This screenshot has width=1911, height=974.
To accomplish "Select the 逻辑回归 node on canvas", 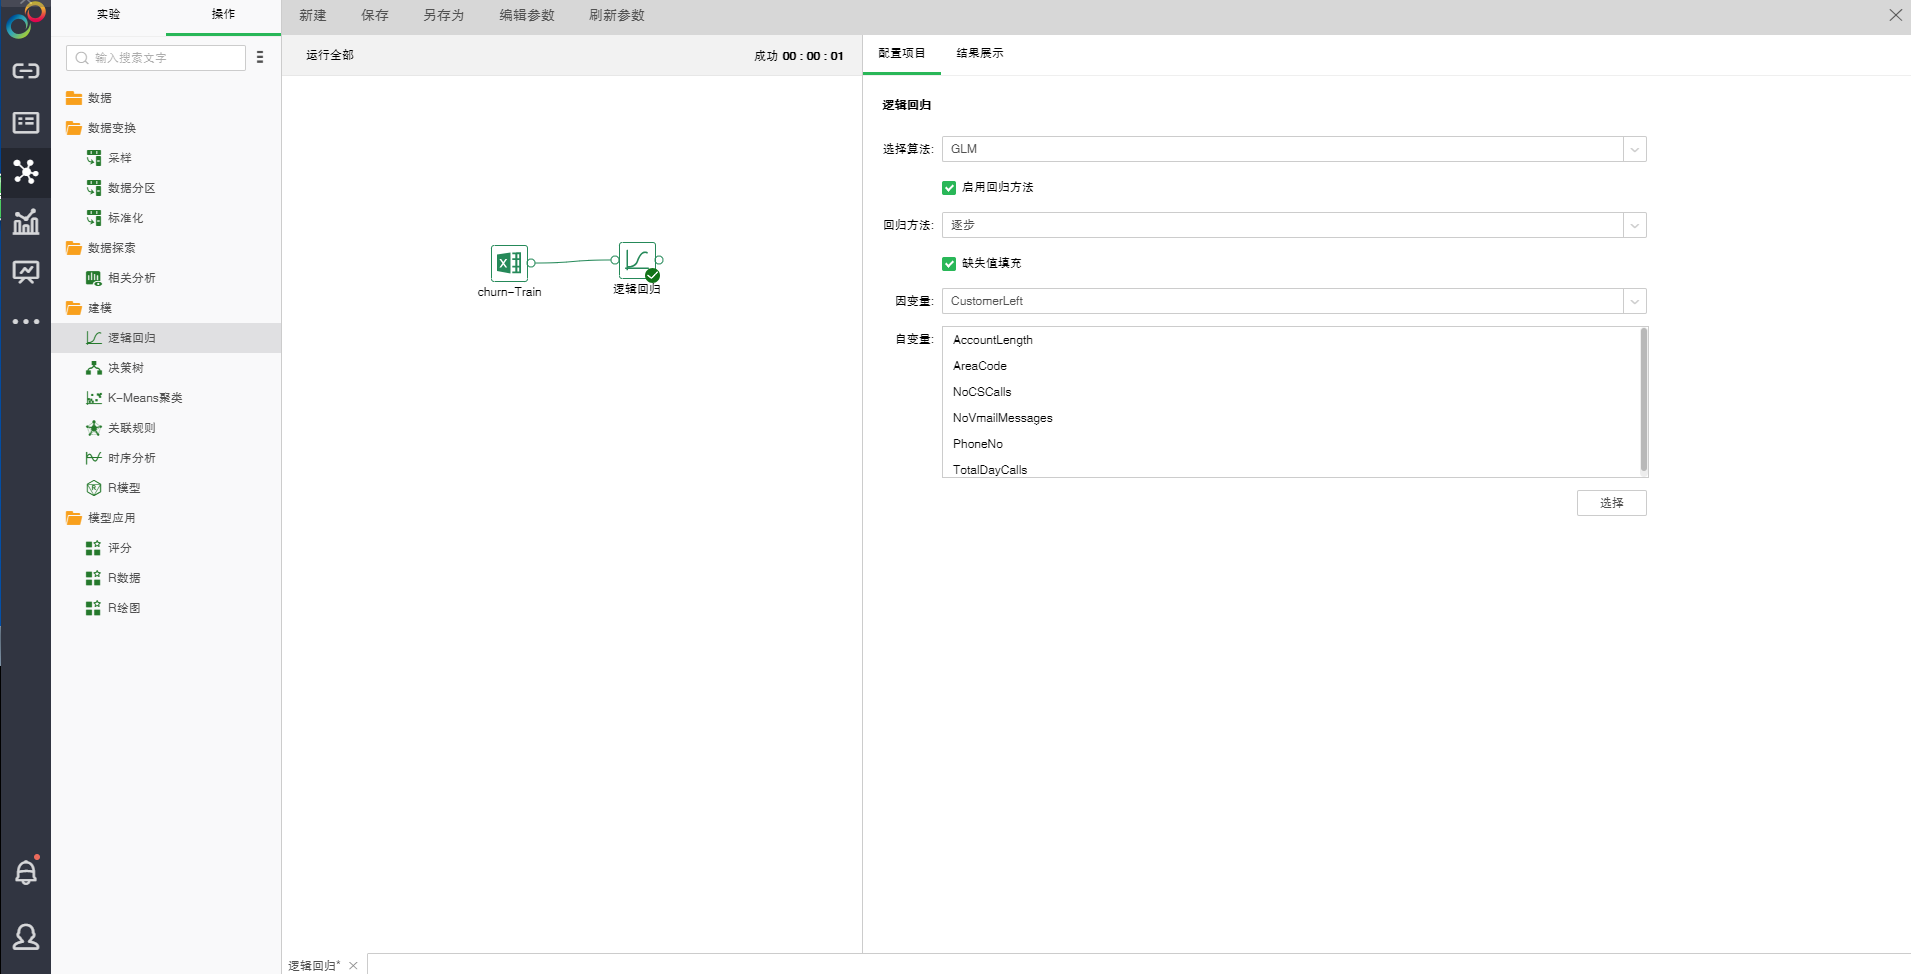I will (x=637, y=261).
